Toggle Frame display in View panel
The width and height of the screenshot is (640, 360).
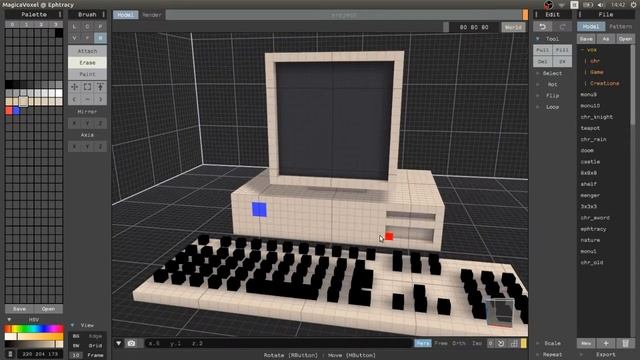click(x=95, y=355)
